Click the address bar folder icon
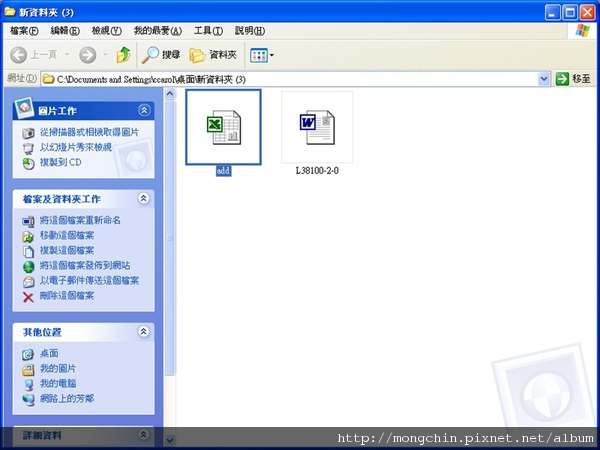Viewport: 600px width, 450px height. click(48, 79)
